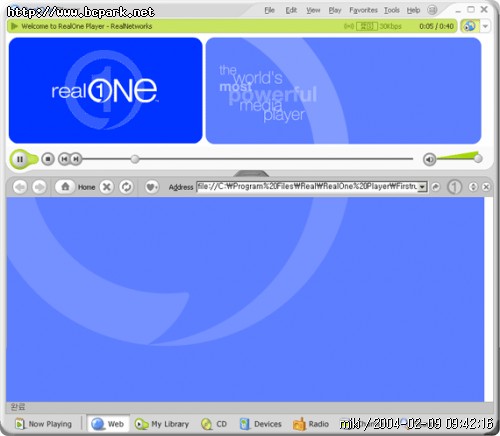This screenshot has height=436, width=500.
Task: Open the Devices tab
Action: coord(261,424)
